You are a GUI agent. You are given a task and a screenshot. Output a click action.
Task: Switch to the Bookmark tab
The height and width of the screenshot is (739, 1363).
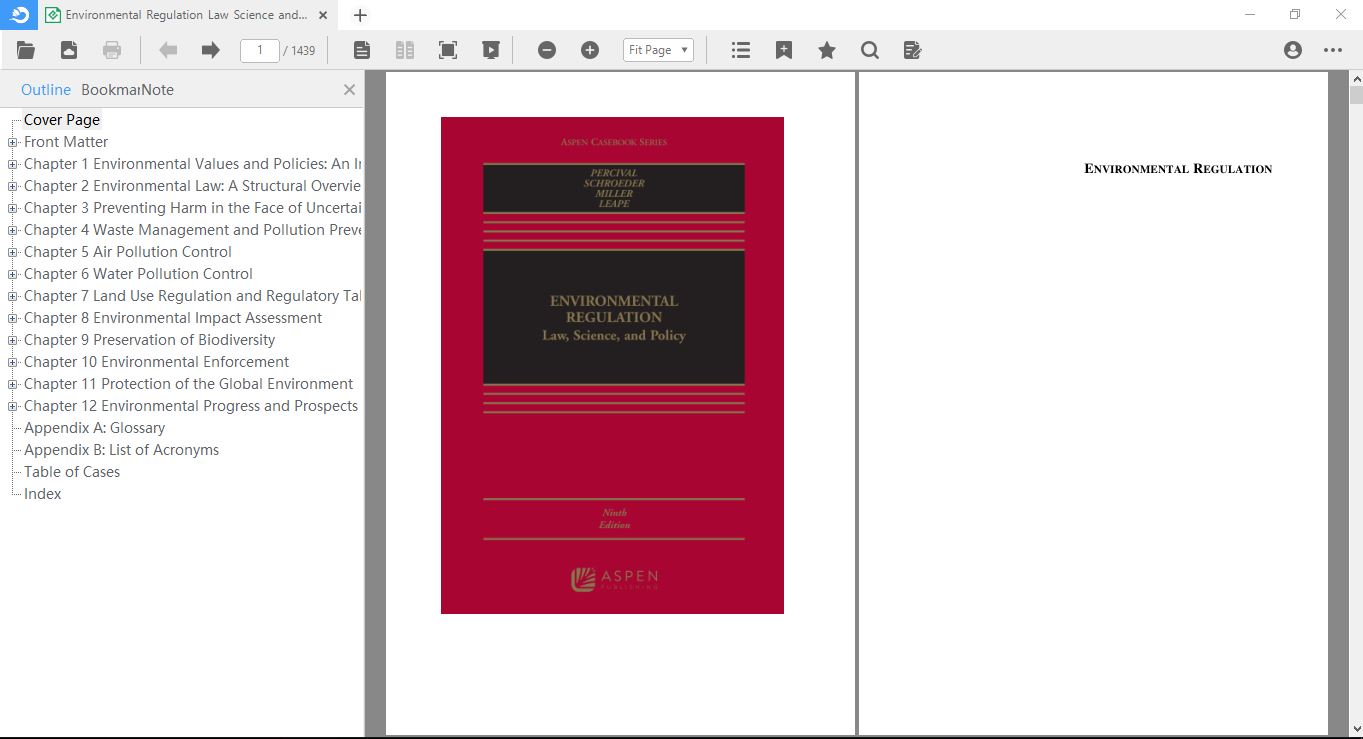[111, 90]
